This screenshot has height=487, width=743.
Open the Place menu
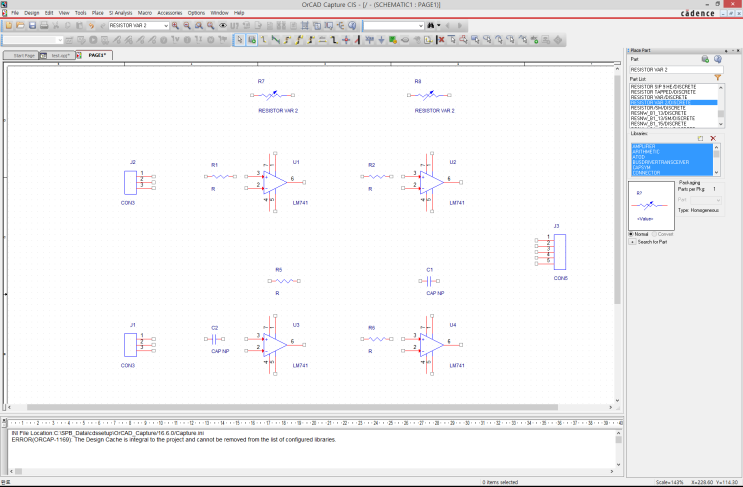click(98, 13)
